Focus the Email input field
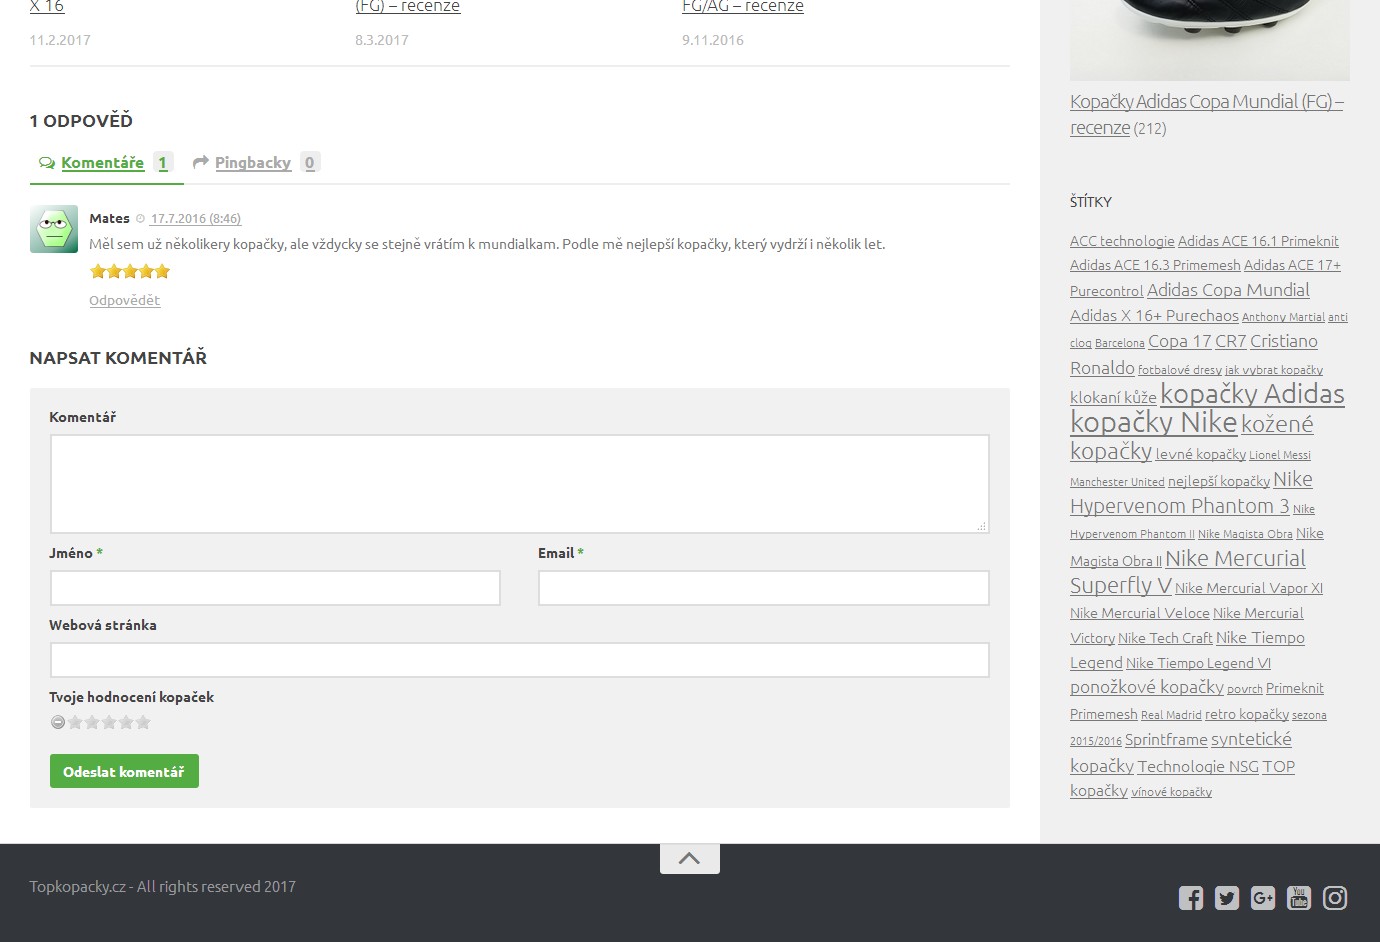1380x942 pixels. tap(764, 588)
